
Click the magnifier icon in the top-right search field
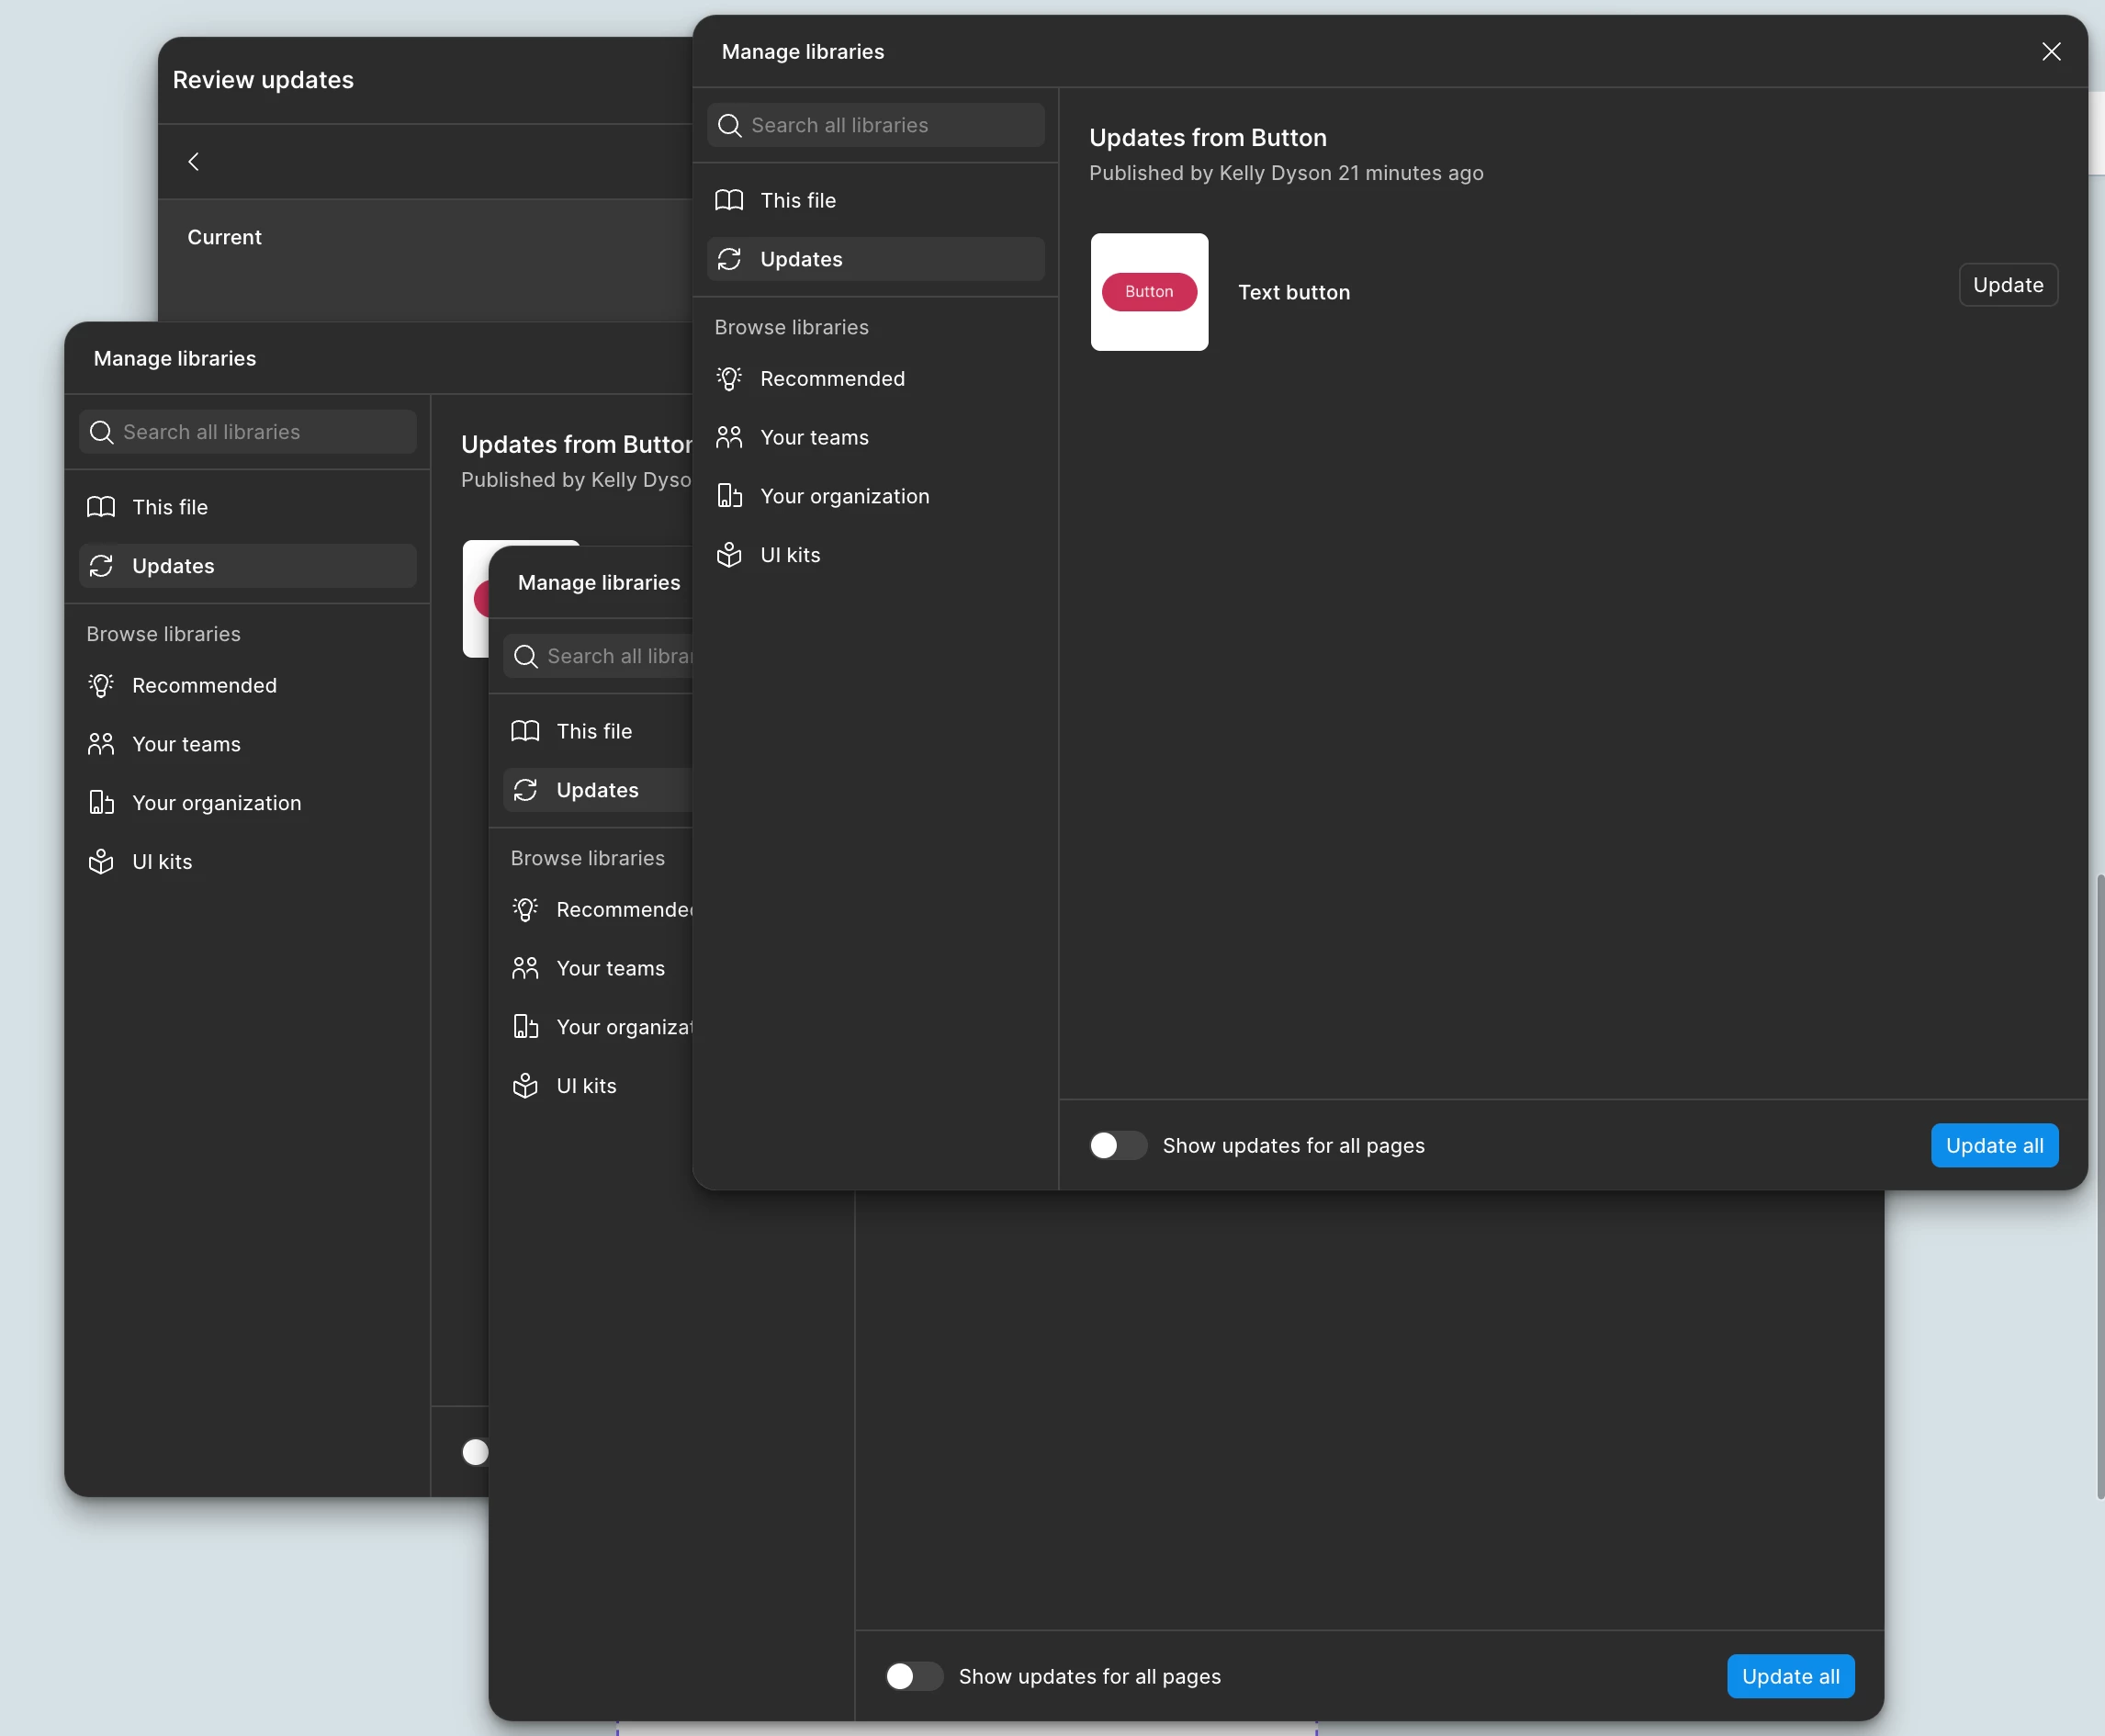click(x=729, y=126)
